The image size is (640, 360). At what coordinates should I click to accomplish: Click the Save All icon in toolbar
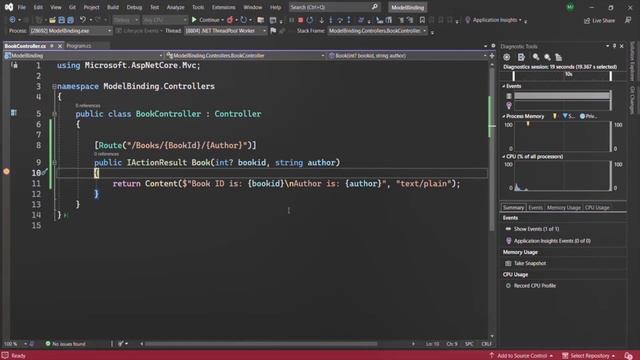click(70, 20)
